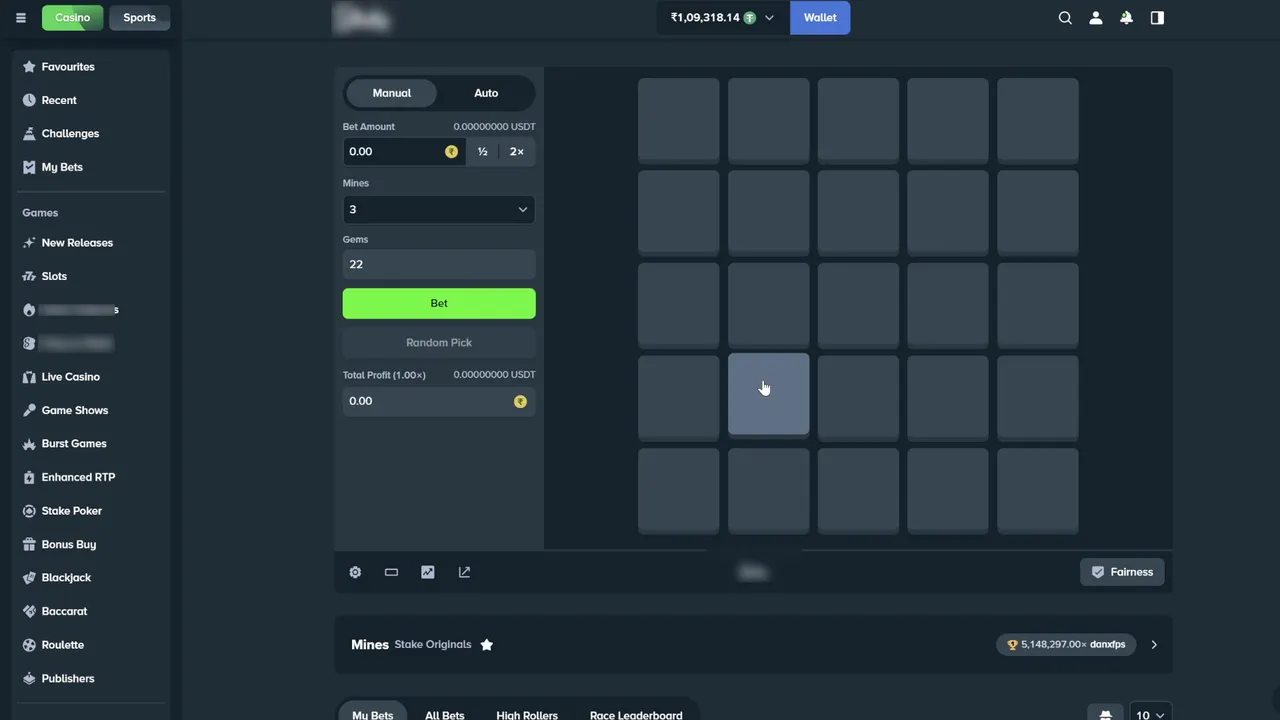Open the notifications bell icon
Image resolution: width=1280 pixels, height=720 pixels.
point(1126,18)
